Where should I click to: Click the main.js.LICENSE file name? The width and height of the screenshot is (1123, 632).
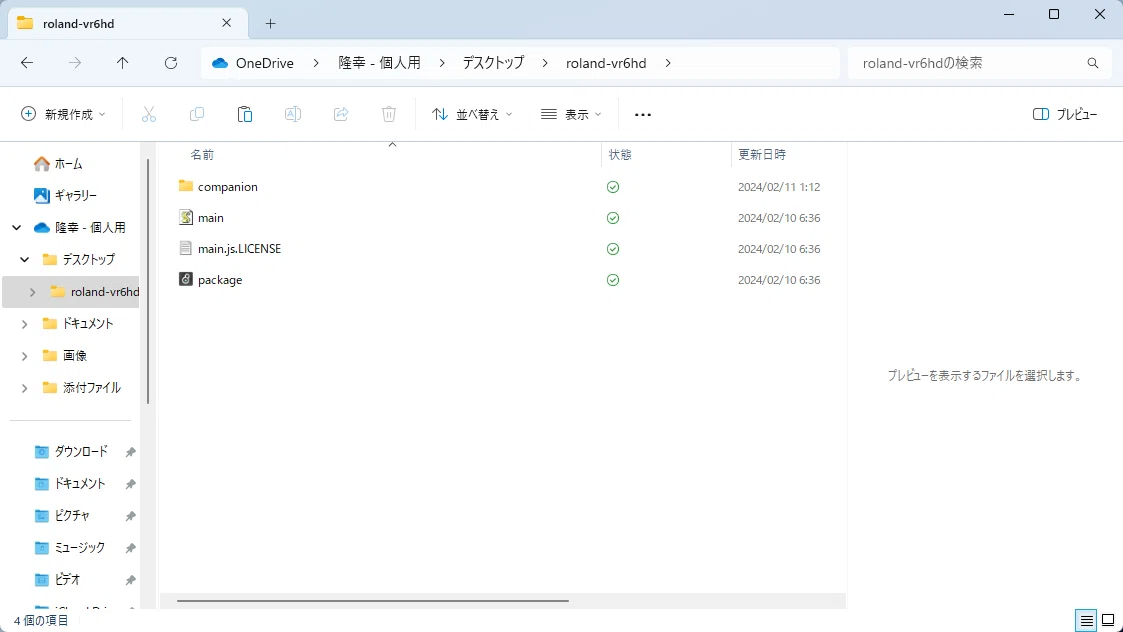[239, 249]
